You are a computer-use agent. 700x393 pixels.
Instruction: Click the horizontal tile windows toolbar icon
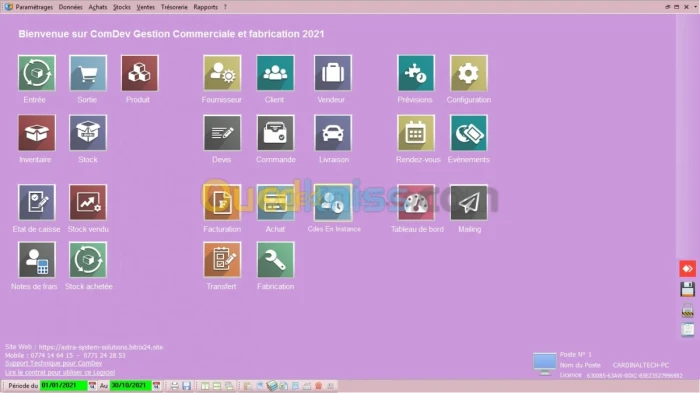[x=217, y=385]
